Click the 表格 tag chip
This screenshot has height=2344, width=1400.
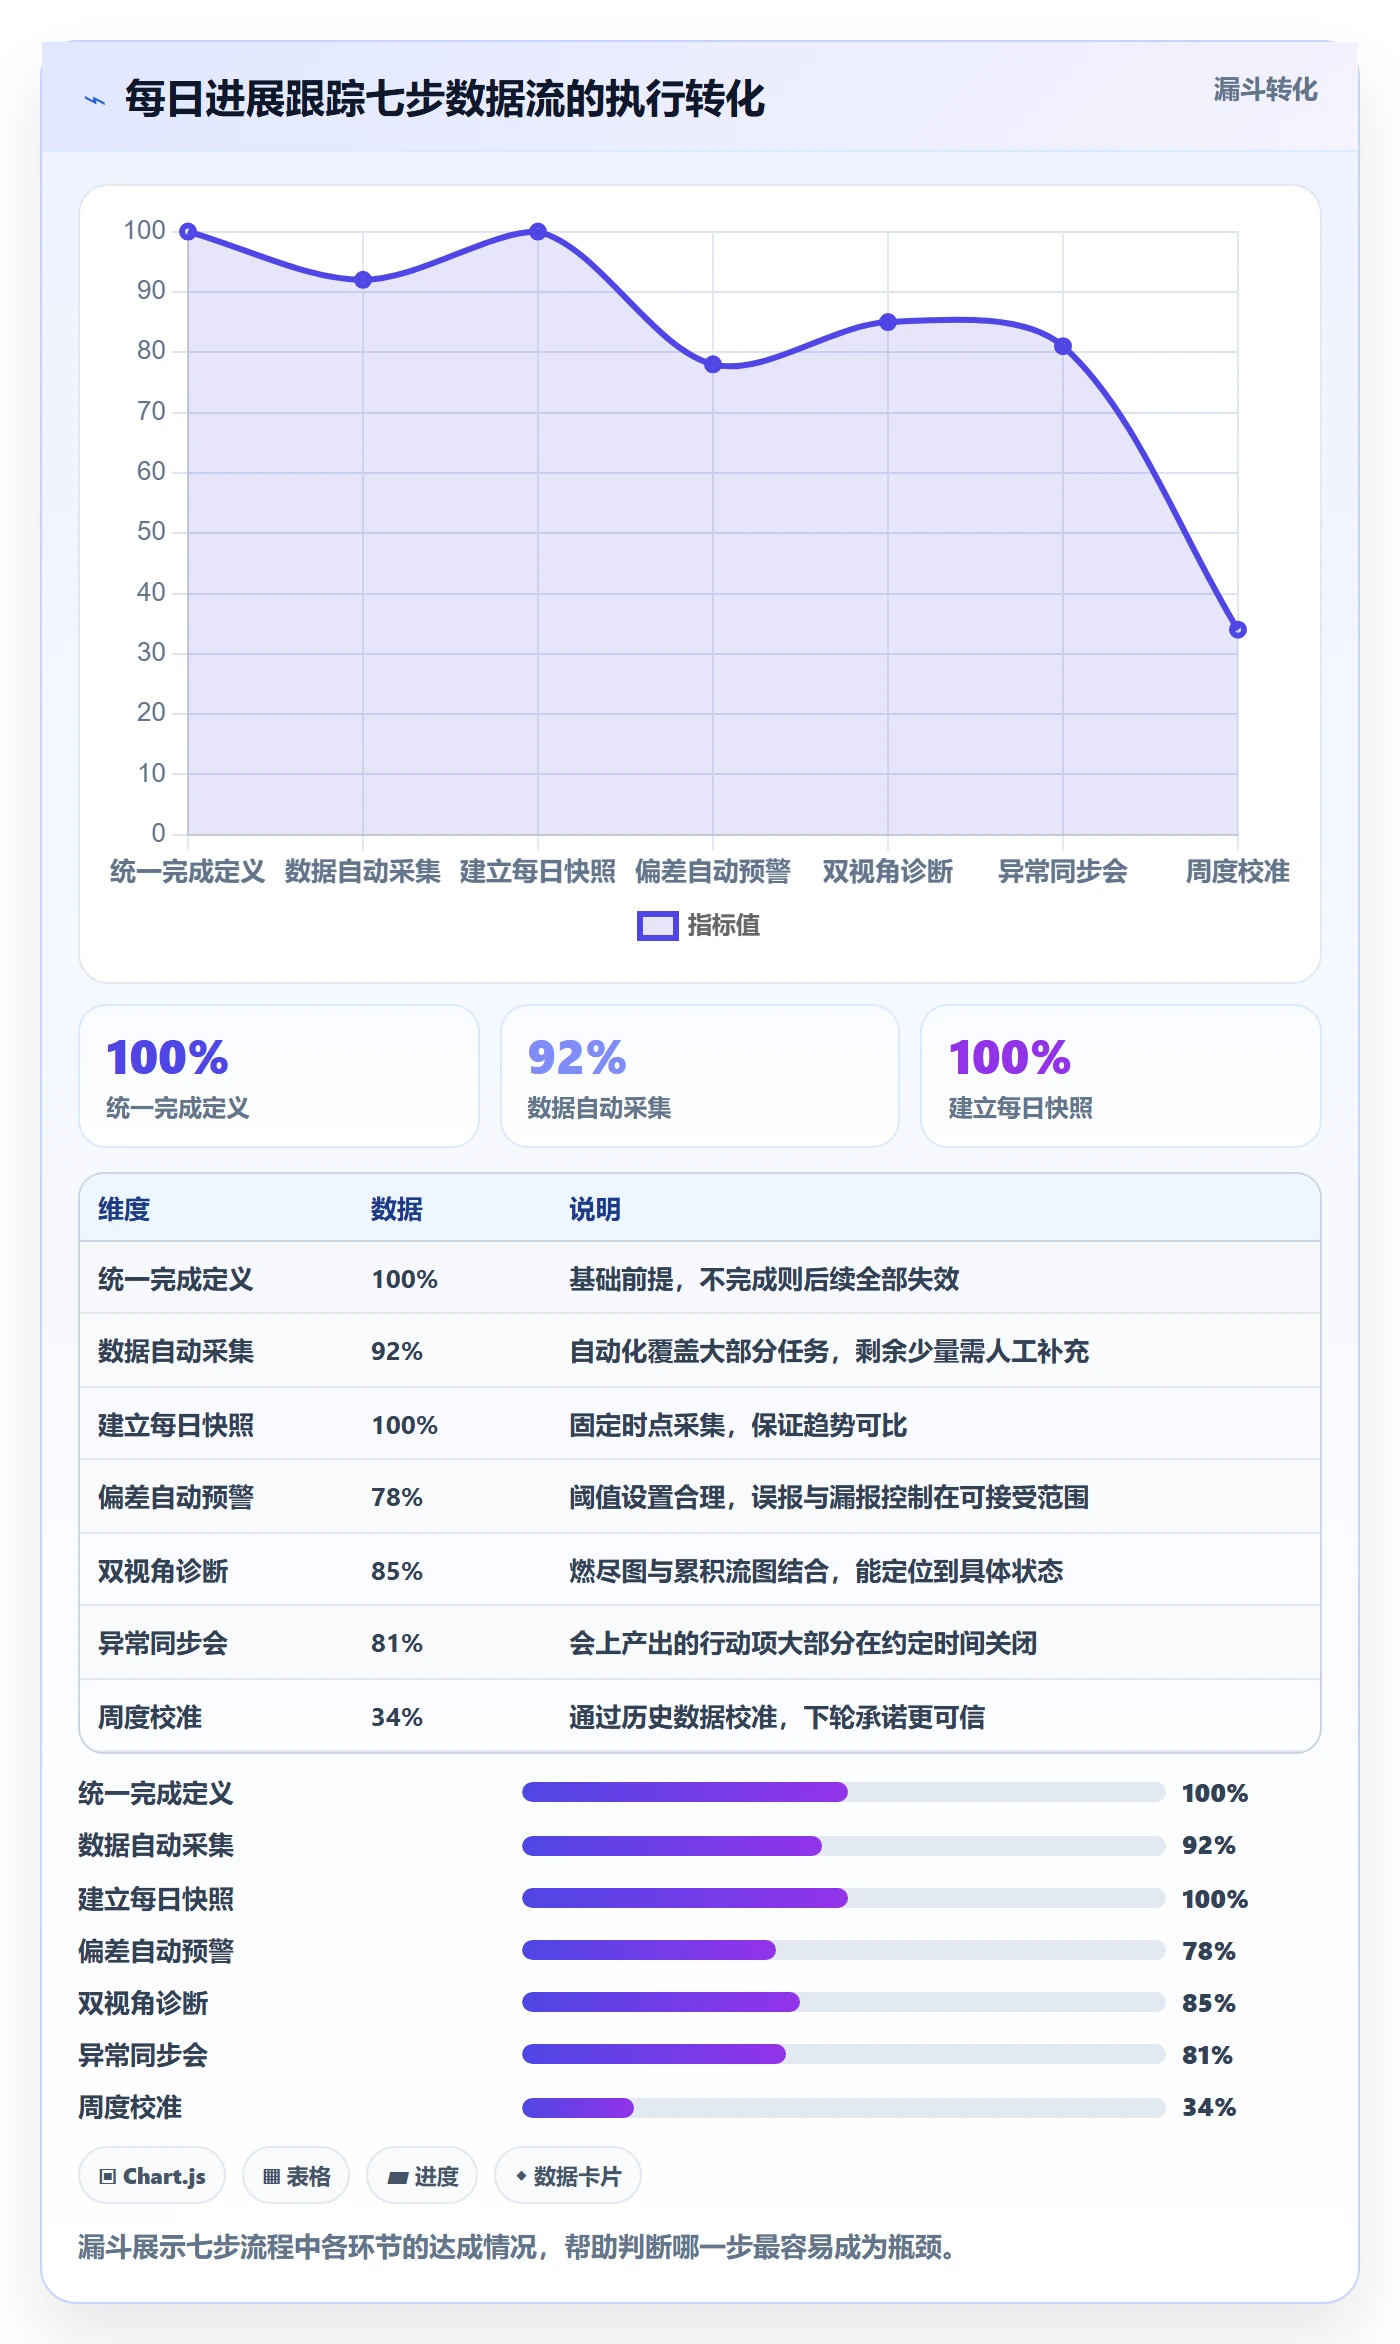click(296, 2176)
